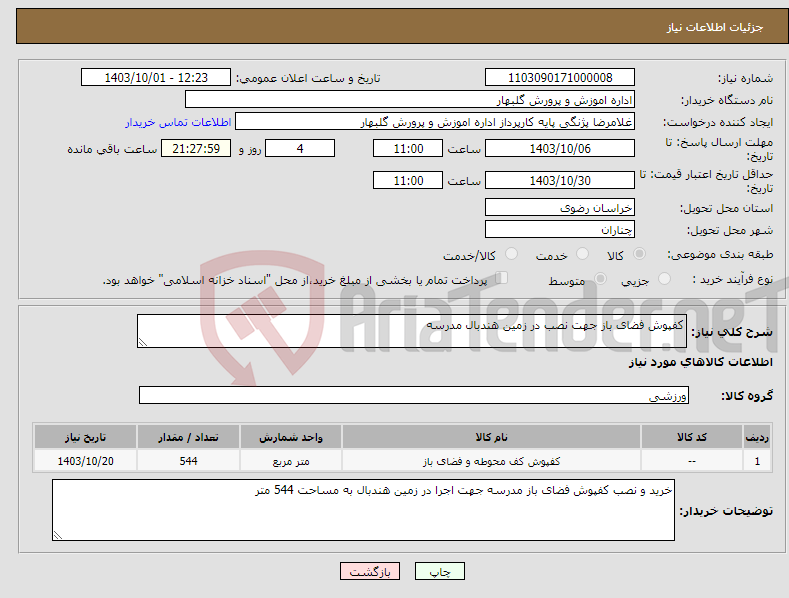789x598 pixels.
Task: Click the buyer organization name field
Action: [x=410, y=100]
